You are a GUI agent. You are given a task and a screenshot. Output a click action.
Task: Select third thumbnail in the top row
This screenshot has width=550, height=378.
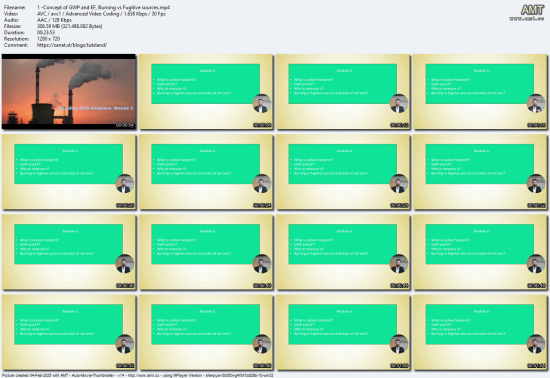[343, 92]
